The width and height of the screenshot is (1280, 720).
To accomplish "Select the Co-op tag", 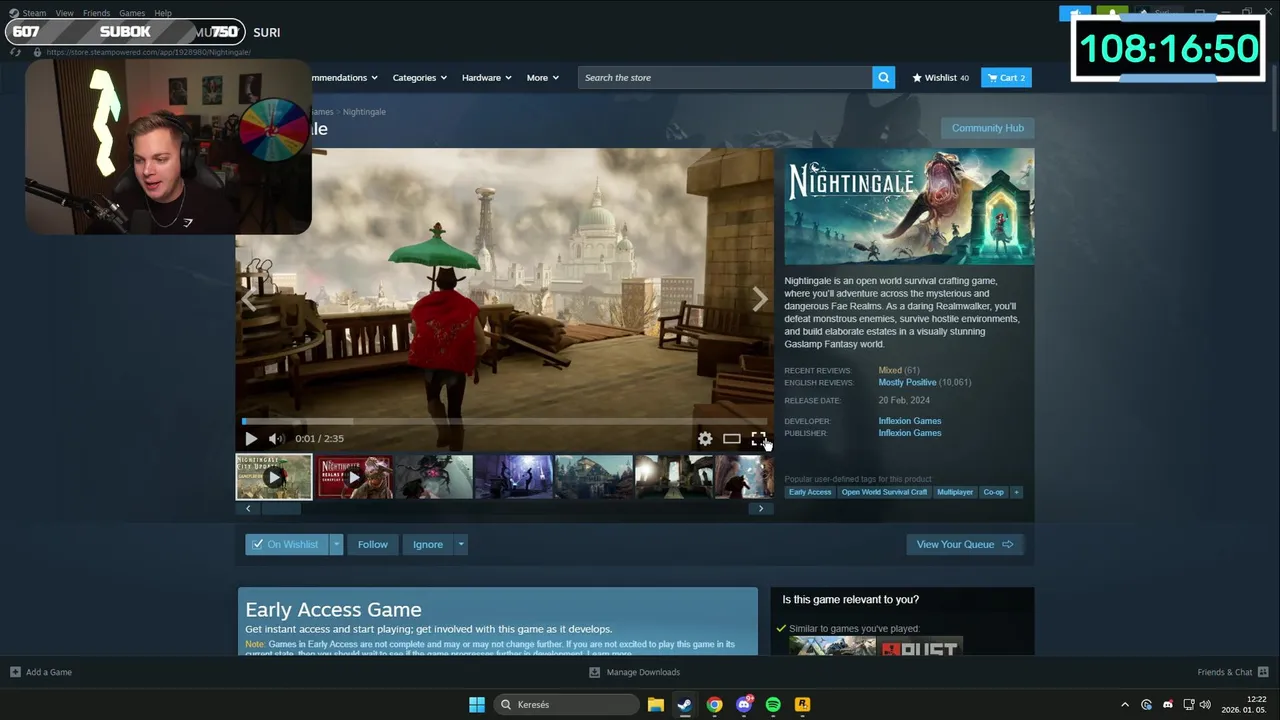I will coord(993,492).
